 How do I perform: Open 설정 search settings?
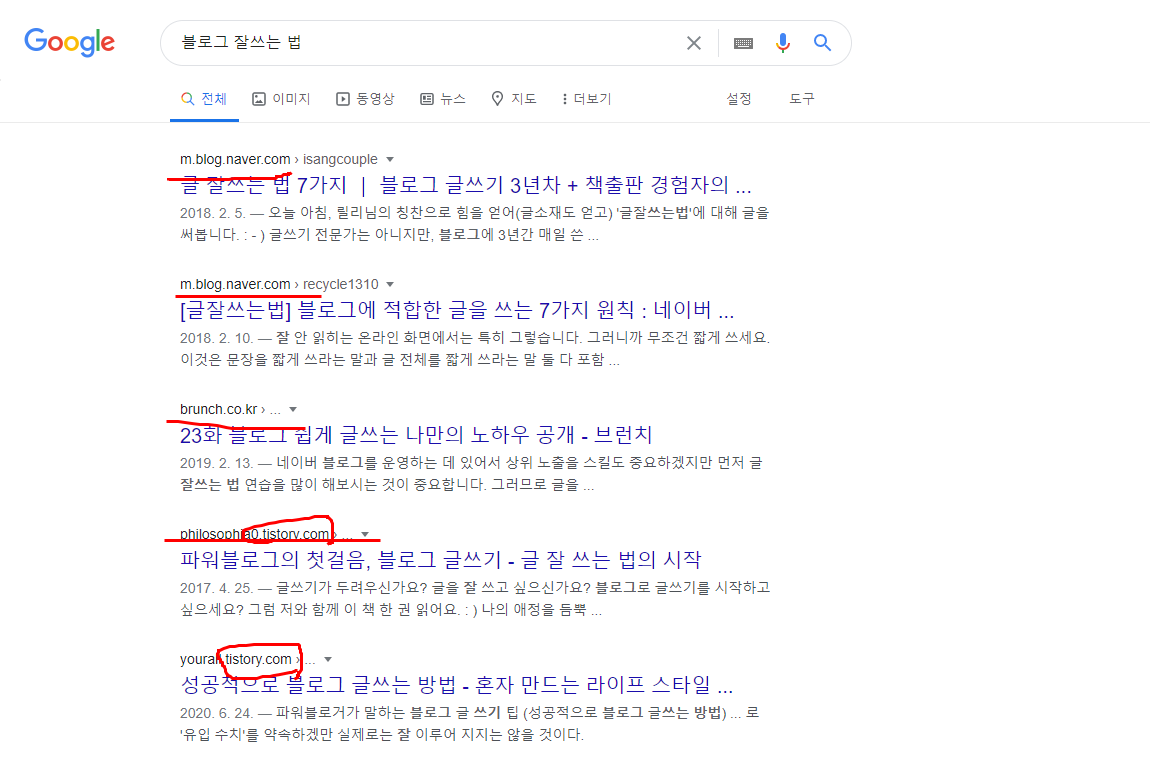[x=739, y=99]
